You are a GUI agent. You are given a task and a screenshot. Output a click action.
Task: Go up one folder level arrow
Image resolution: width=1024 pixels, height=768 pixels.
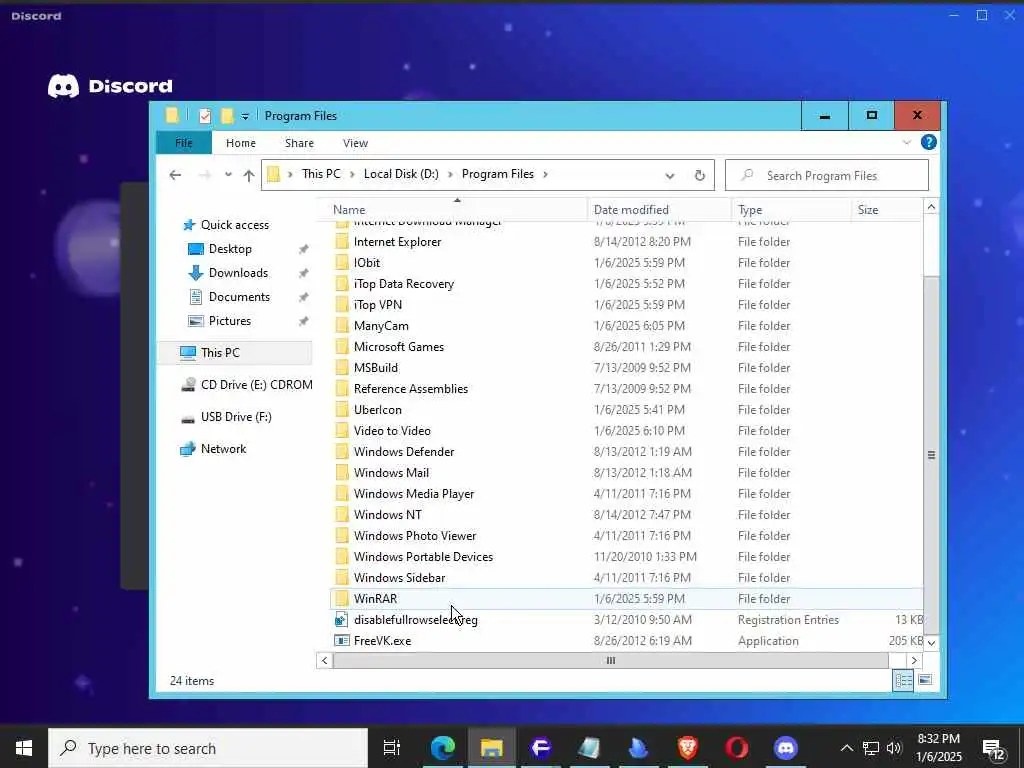pyautogui.click(x=249, y=175)
